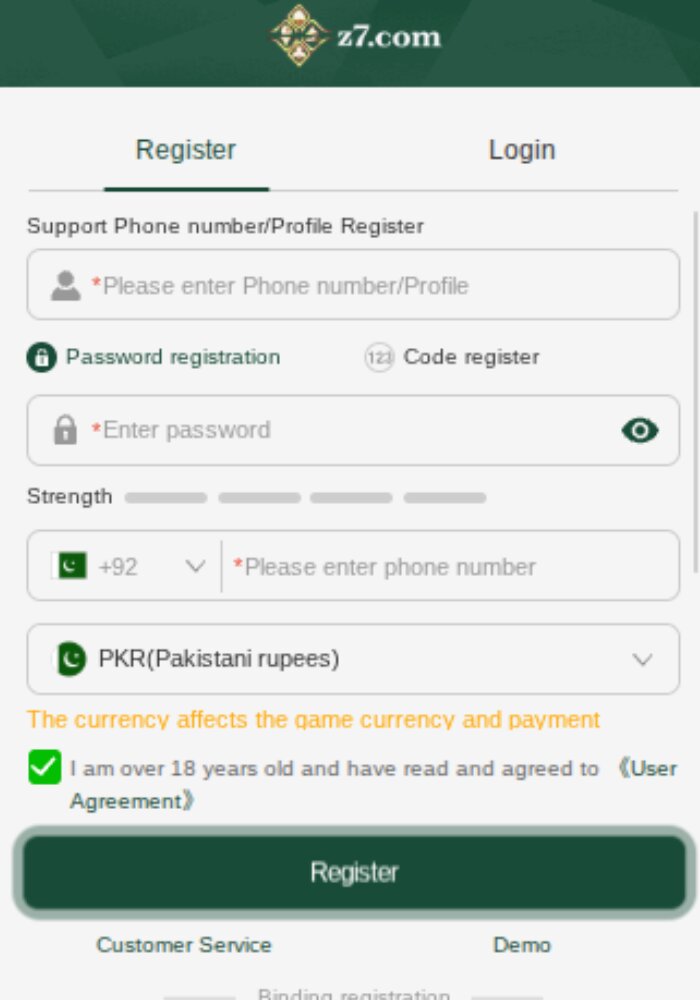
Task: Click the green lock Password registration icon
Action: click(x=41, y=357)
